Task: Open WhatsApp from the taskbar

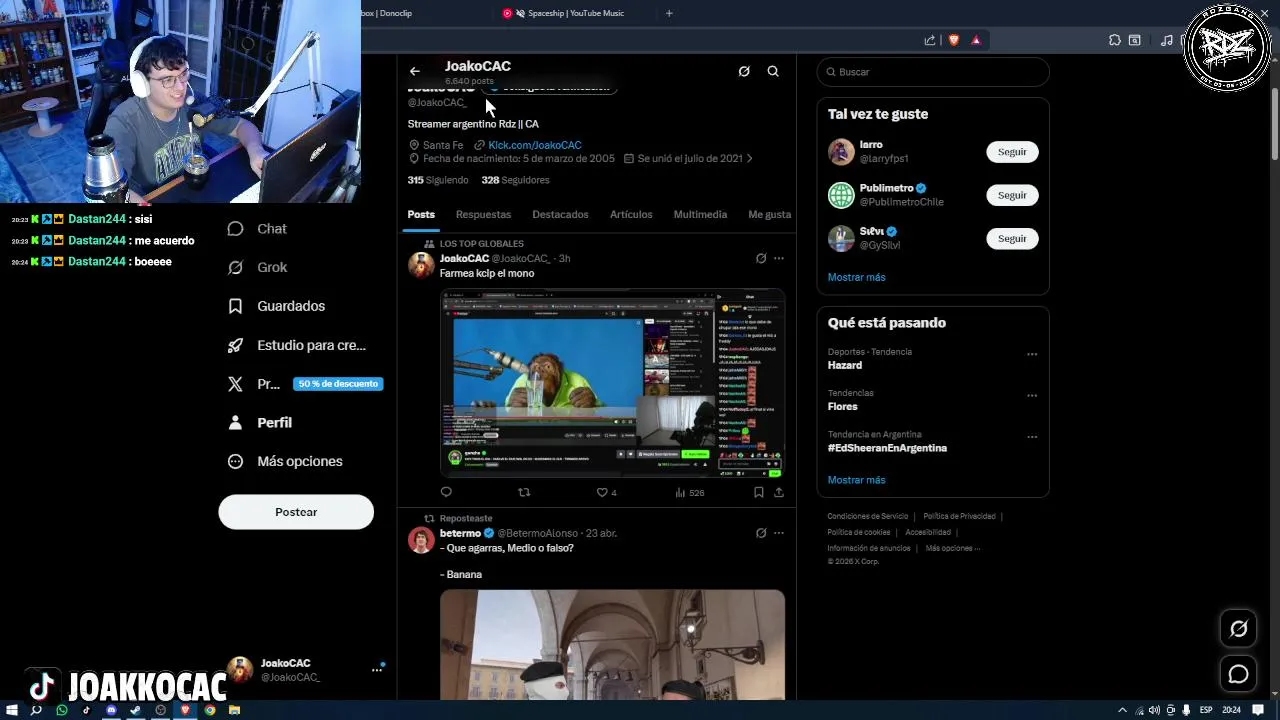Action: point(62,710)
